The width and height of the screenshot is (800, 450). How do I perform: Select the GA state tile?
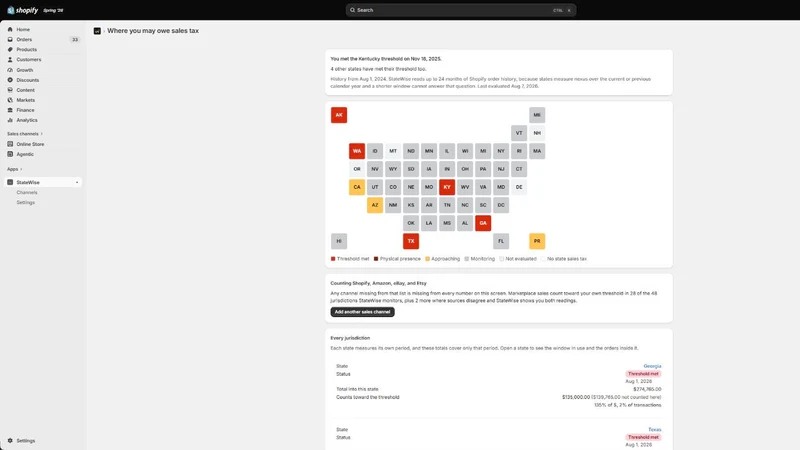483,223
